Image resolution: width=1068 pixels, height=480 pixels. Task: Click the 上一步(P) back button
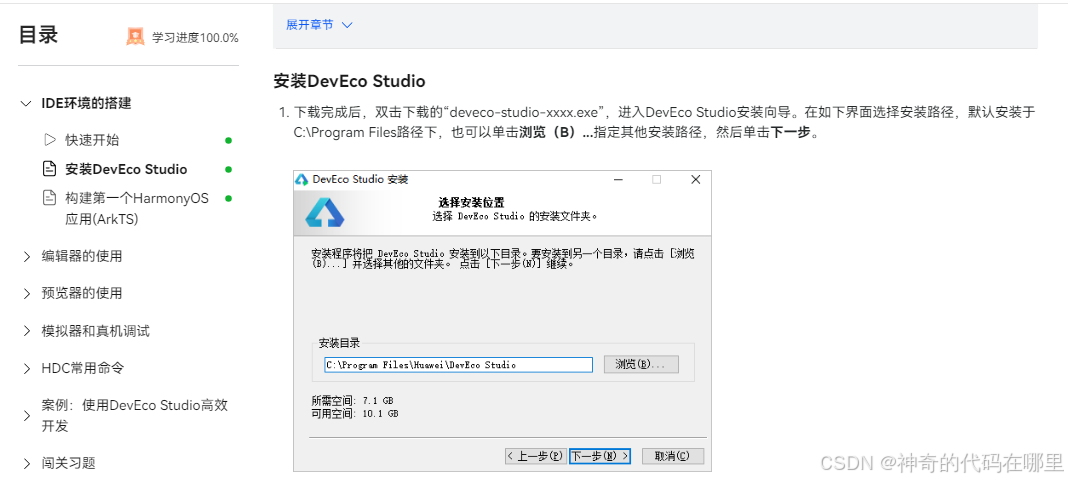[535, 456]
